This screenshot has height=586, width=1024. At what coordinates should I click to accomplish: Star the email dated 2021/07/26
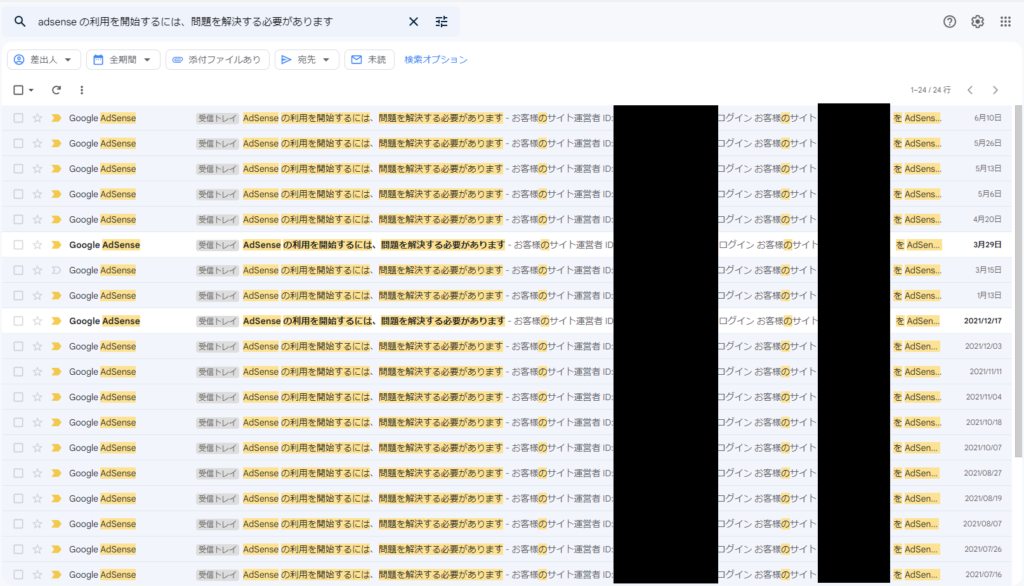[x=37, y=549]
